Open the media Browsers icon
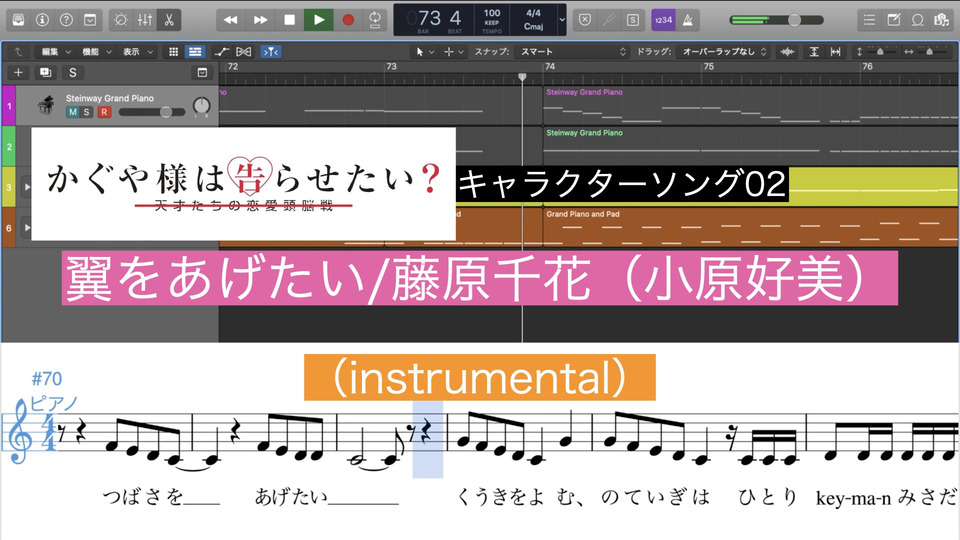Image resolution: width=960 pixels, height=540 pixels. click(942, 20)
